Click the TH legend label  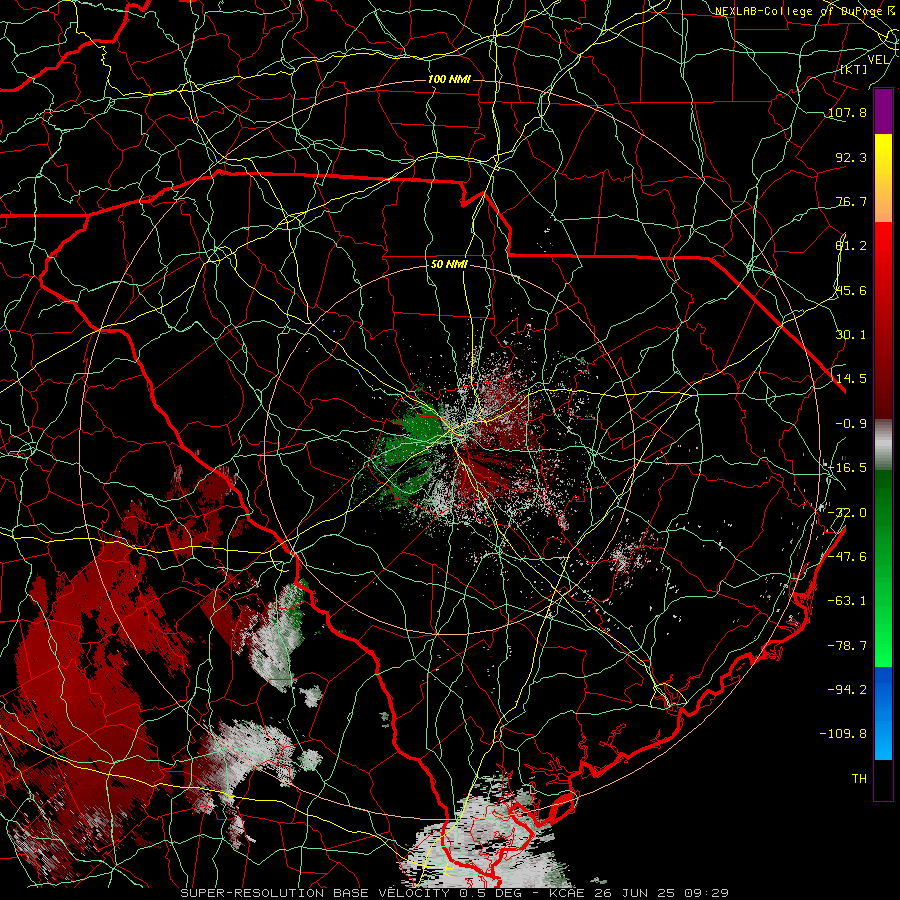(x=859, y=779)
